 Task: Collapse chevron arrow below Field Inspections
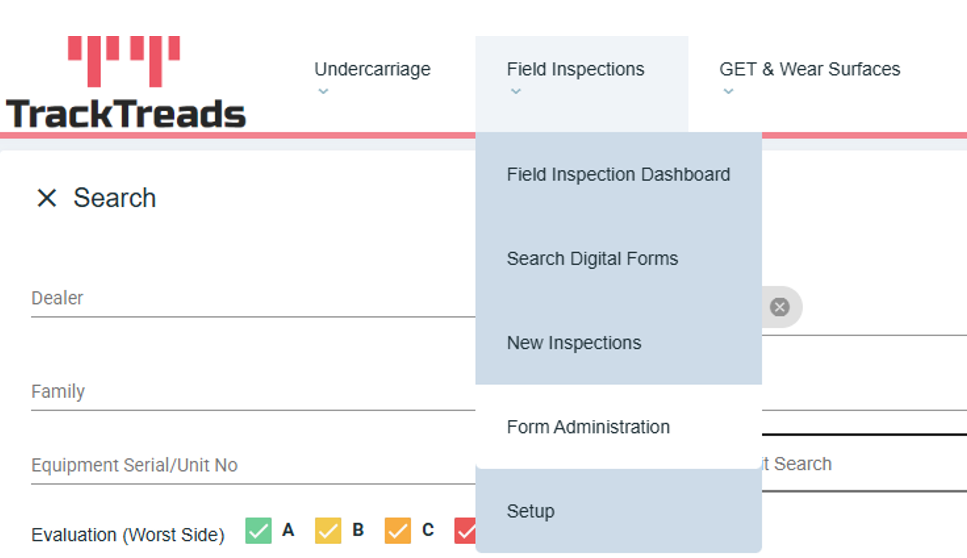pos(515,92)
